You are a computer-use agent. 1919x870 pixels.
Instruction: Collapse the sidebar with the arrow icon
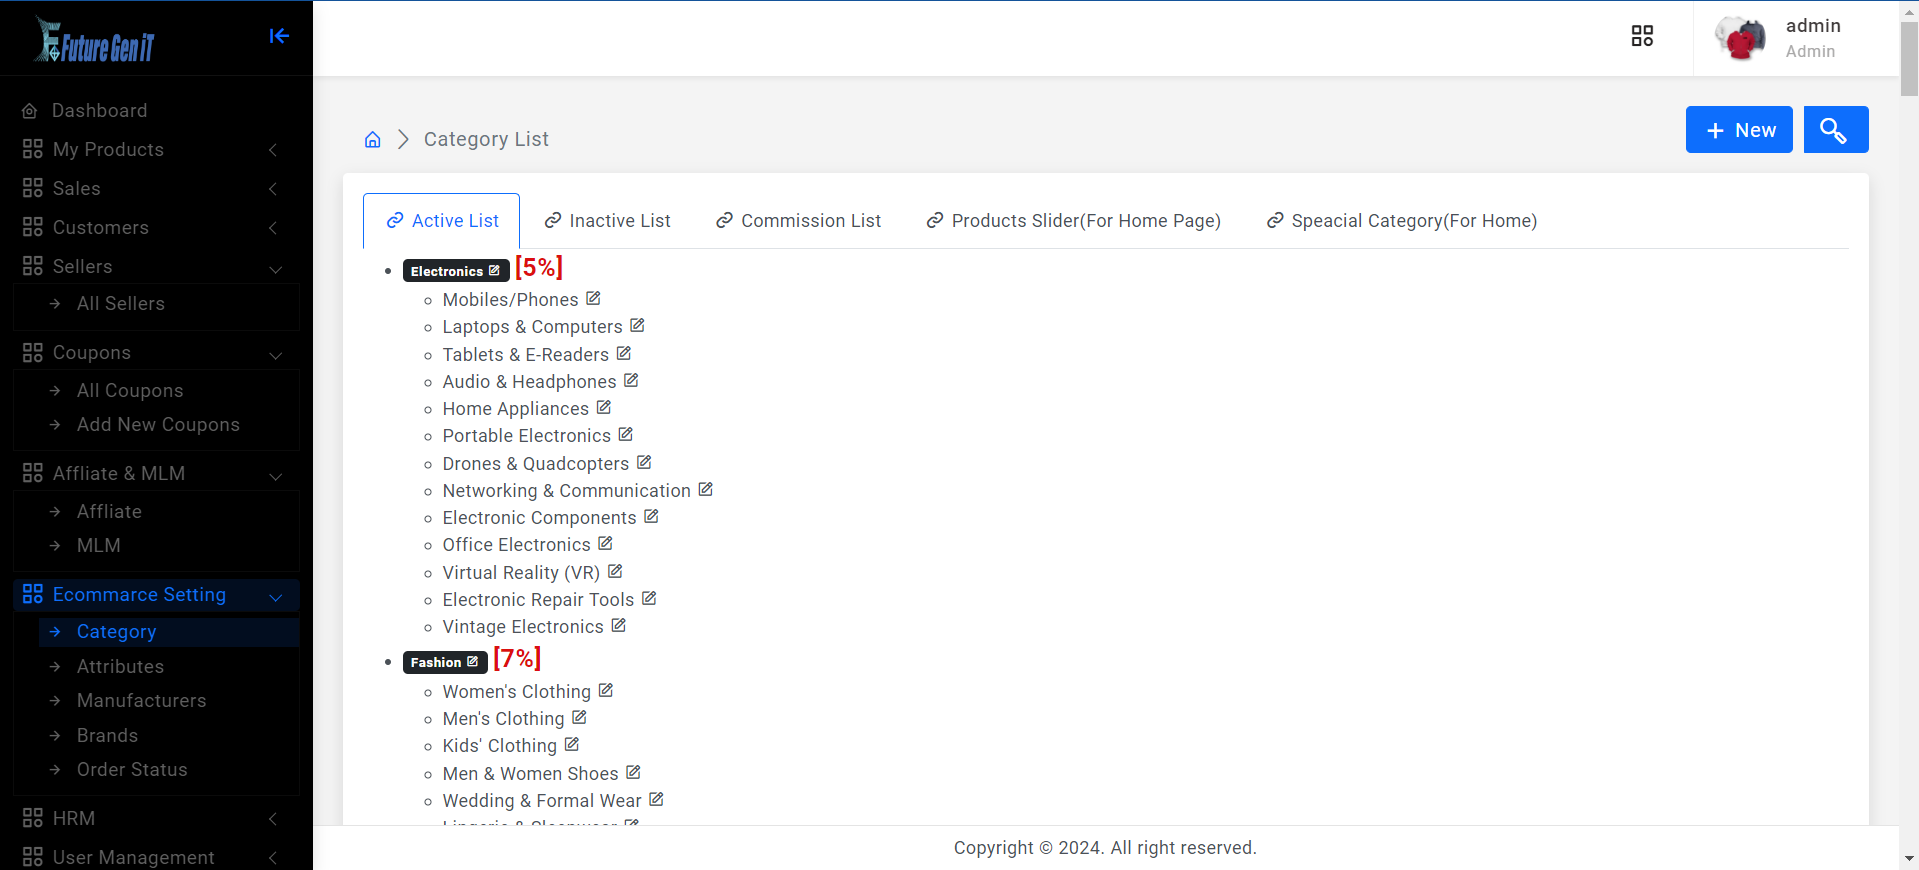279,36
